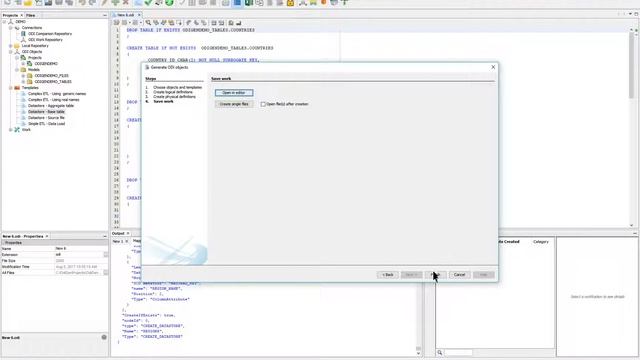The image size is (640, 360).
Task: Click the magnifier find icon in editor toolbar
Action: [148, 23]
